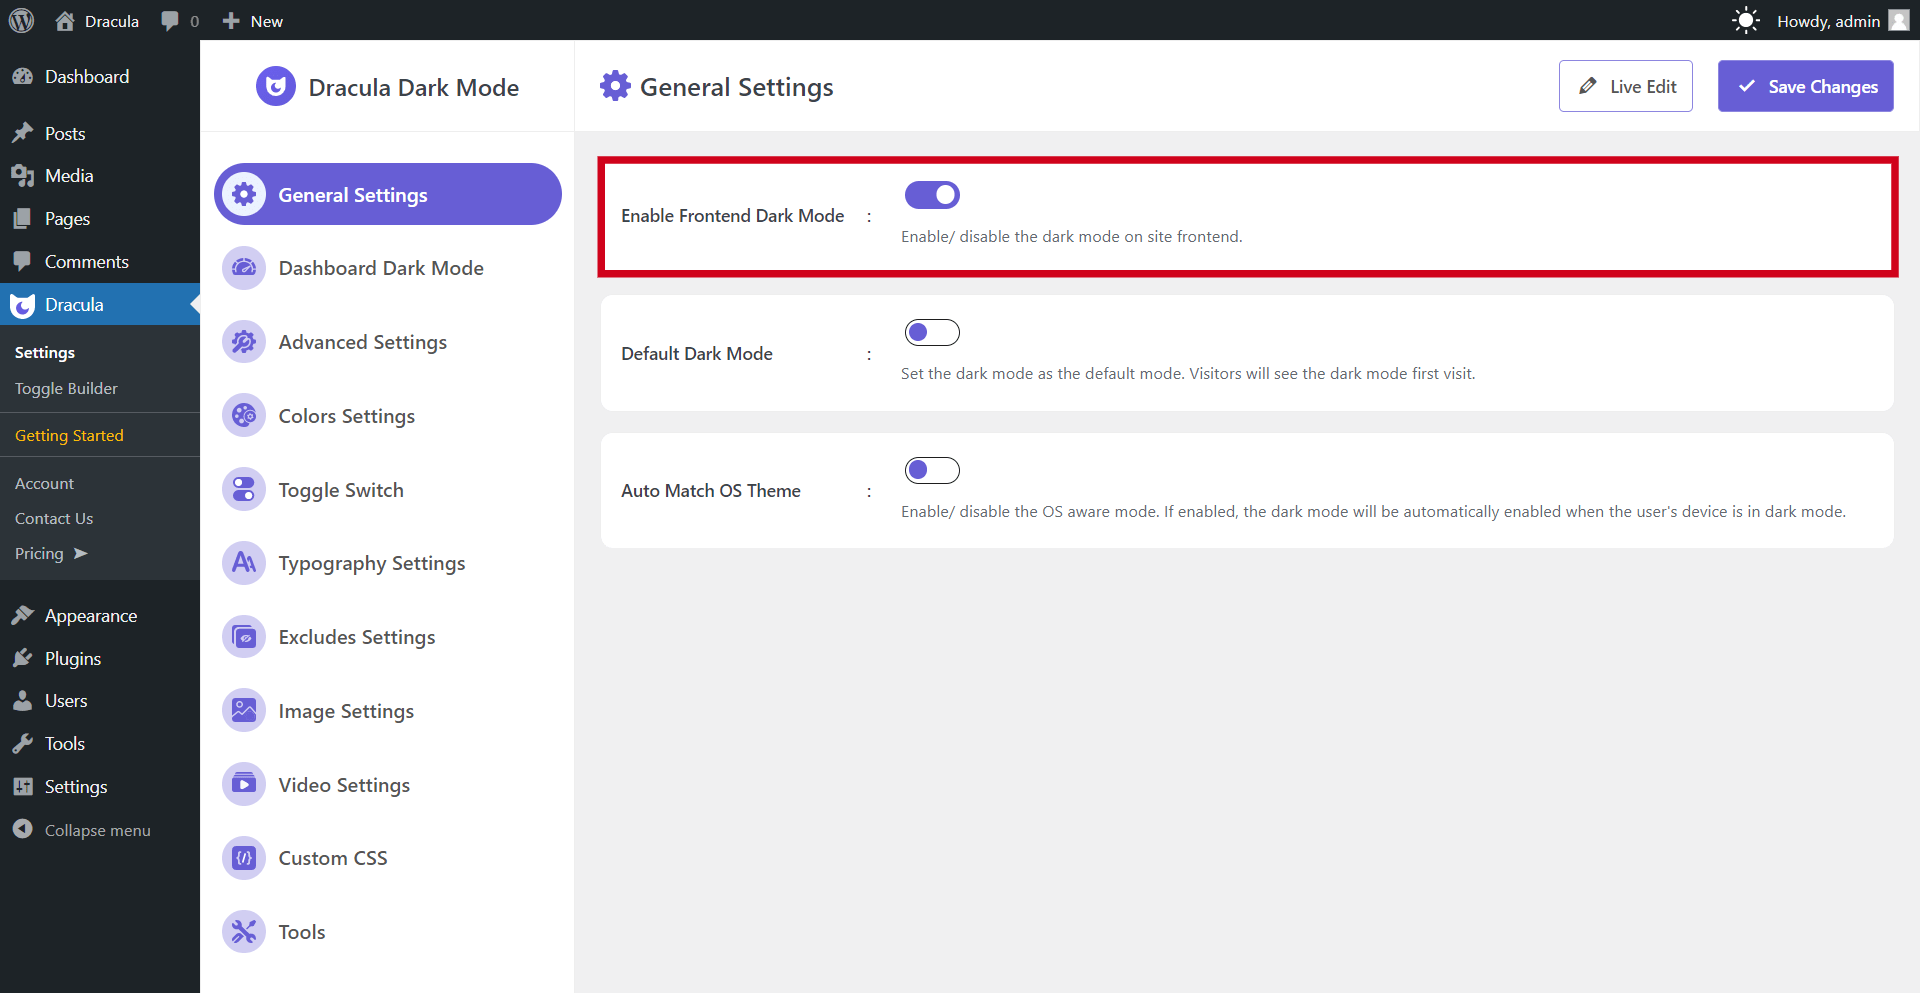Click the WordPress logo icon

coord(21,21)
